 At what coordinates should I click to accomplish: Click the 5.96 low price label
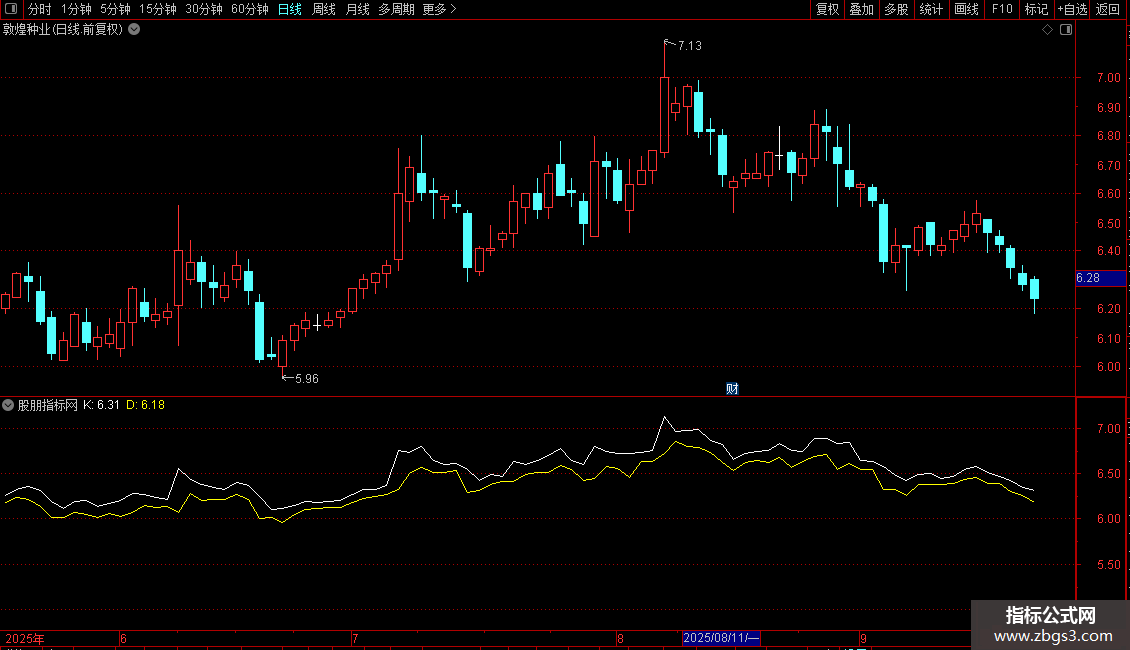307,379
